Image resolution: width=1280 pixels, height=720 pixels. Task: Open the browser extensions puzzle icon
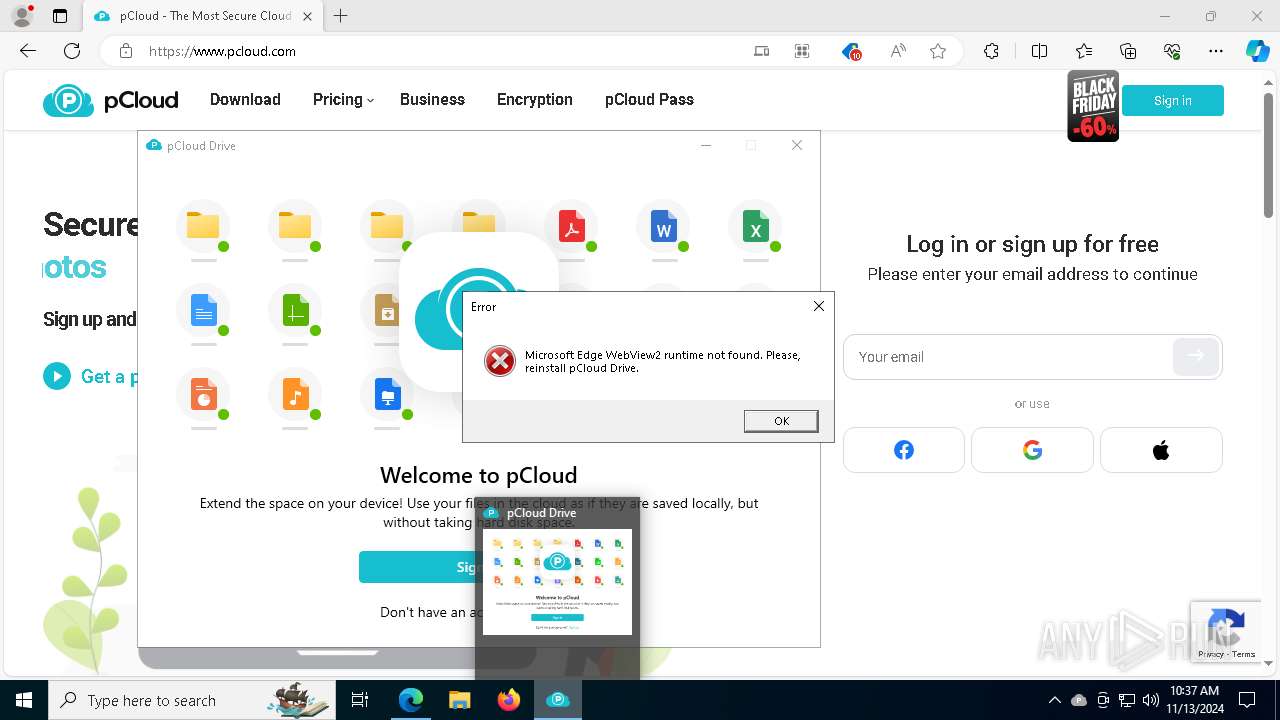coord(991,51)
